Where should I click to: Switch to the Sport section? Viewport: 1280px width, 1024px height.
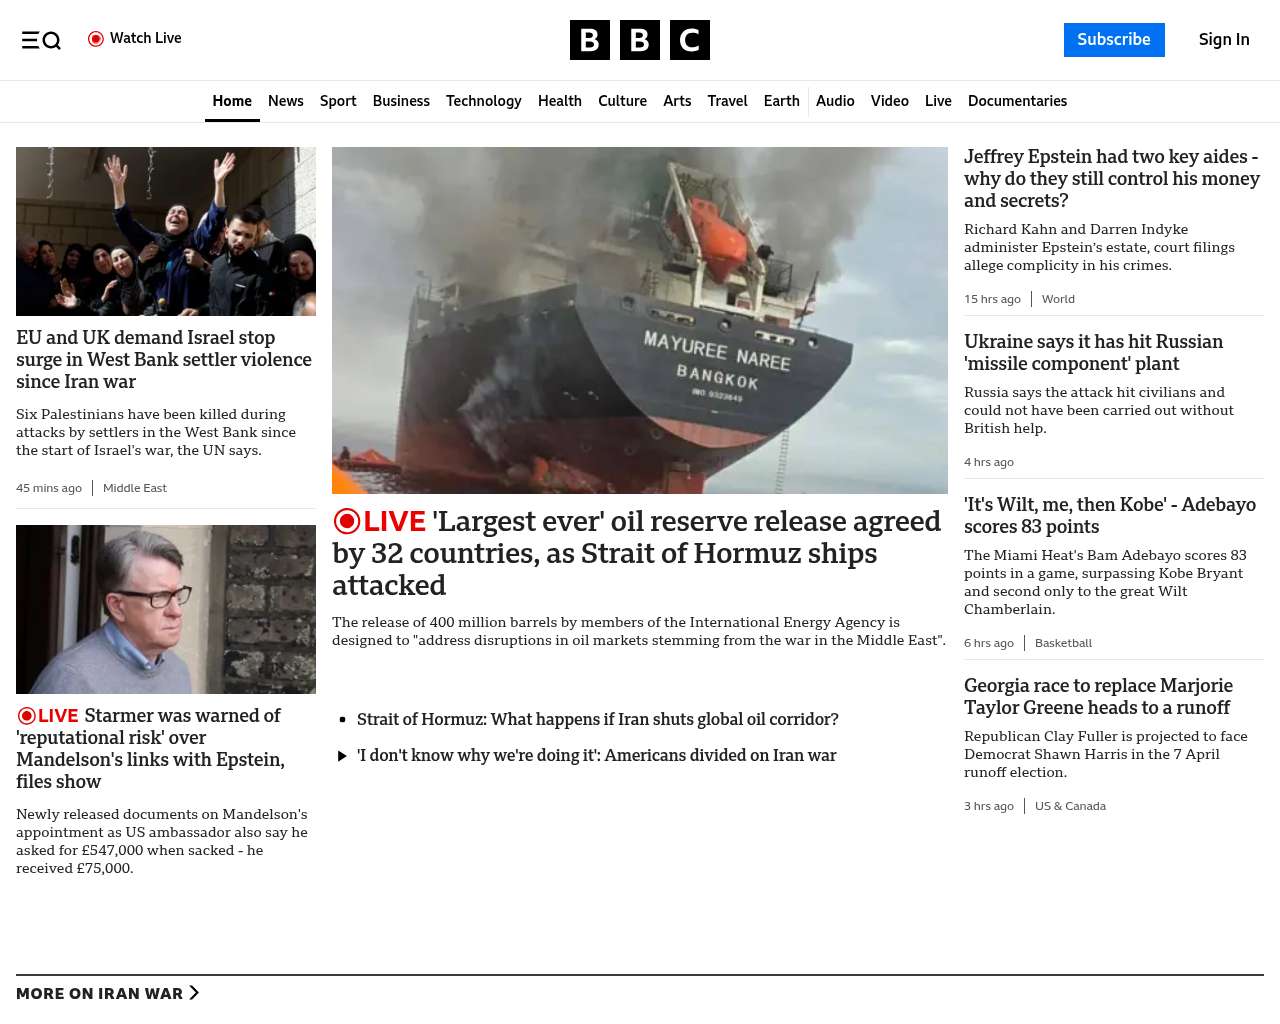click(x=338, y=101)
